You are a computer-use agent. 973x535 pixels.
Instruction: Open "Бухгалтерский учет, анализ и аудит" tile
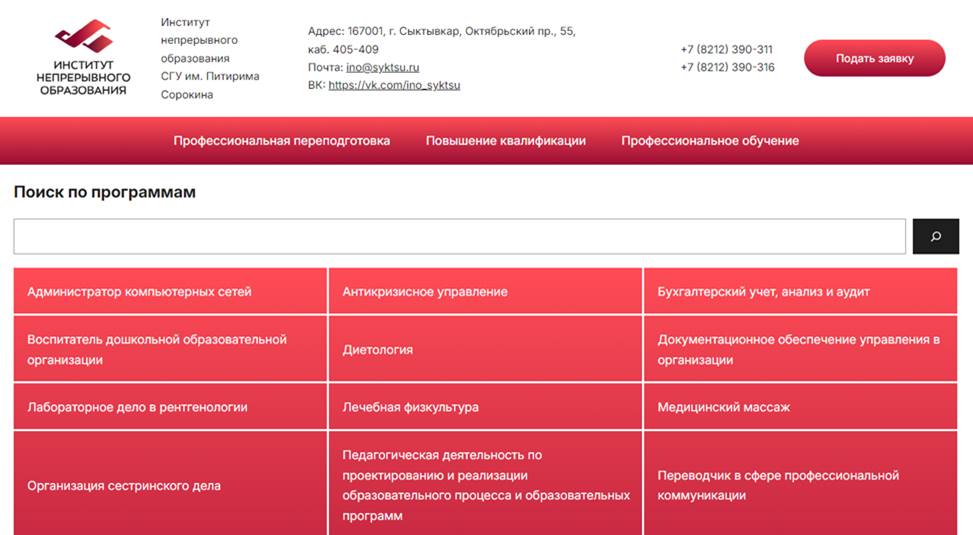(800, 292)
